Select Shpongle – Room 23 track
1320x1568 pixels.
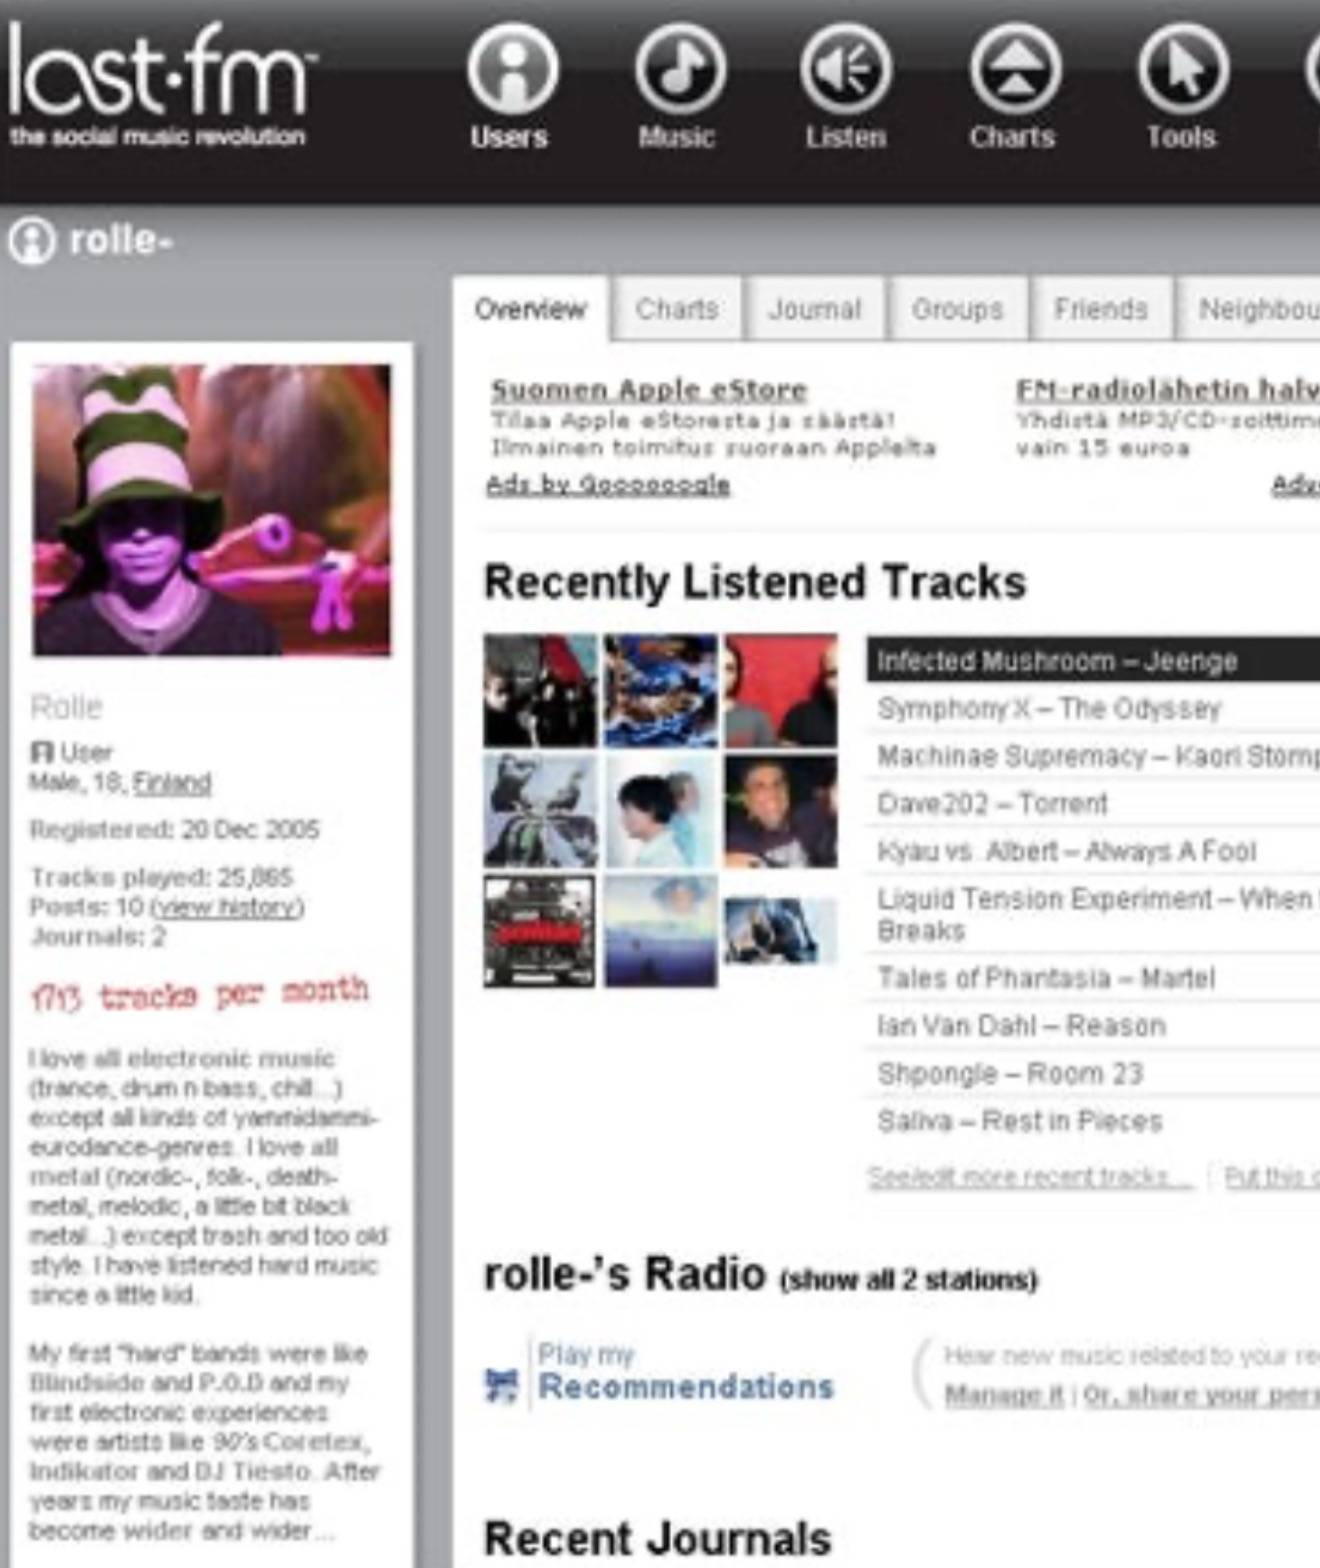coord(1093,1074)
